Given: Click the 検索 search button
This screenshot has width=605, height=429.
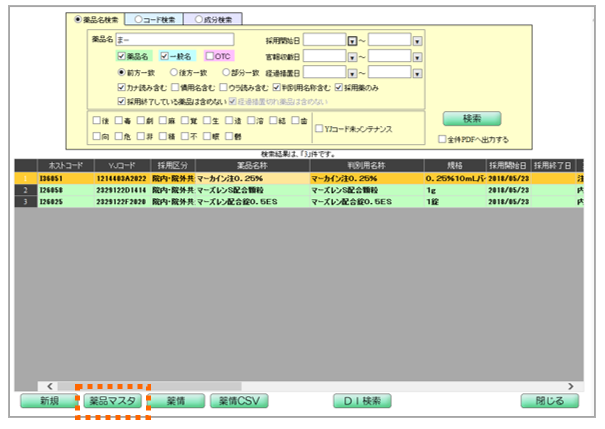Looking at the screenshot, I should pos(472,118).
